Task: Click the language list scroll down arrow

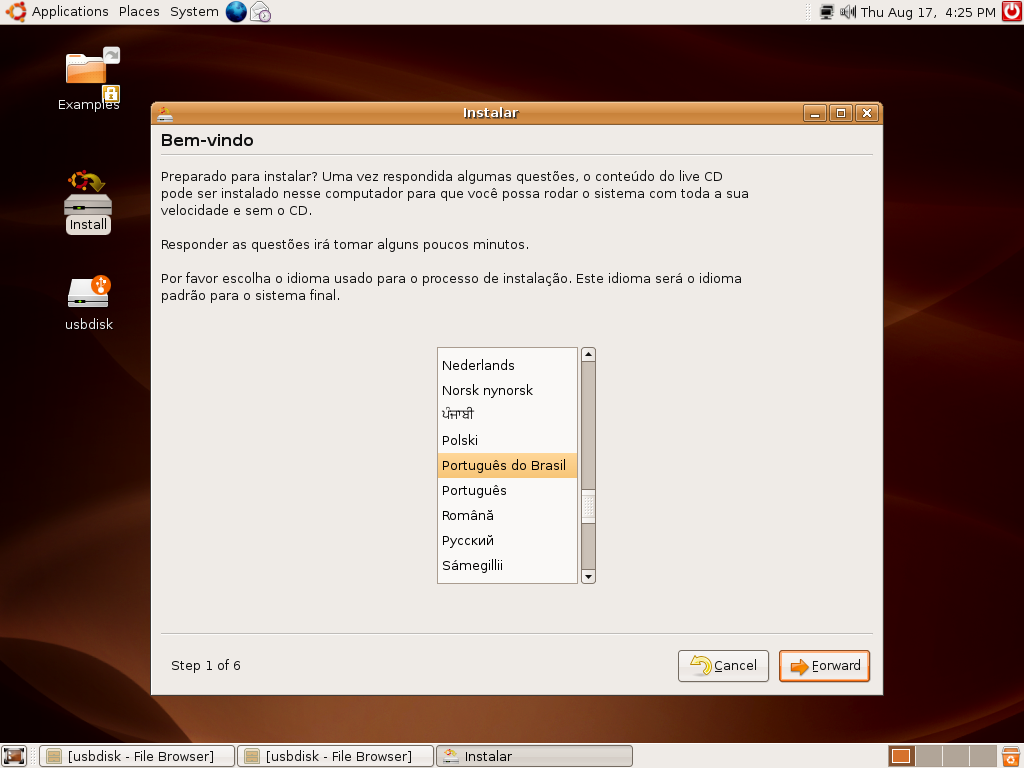Action: [588, 577]
